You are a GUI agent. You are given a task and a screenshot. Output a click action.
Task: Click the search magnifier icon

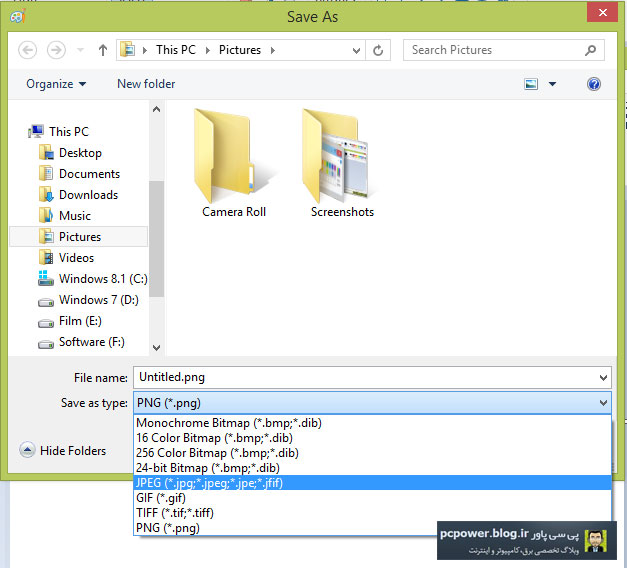pos(591,50)
